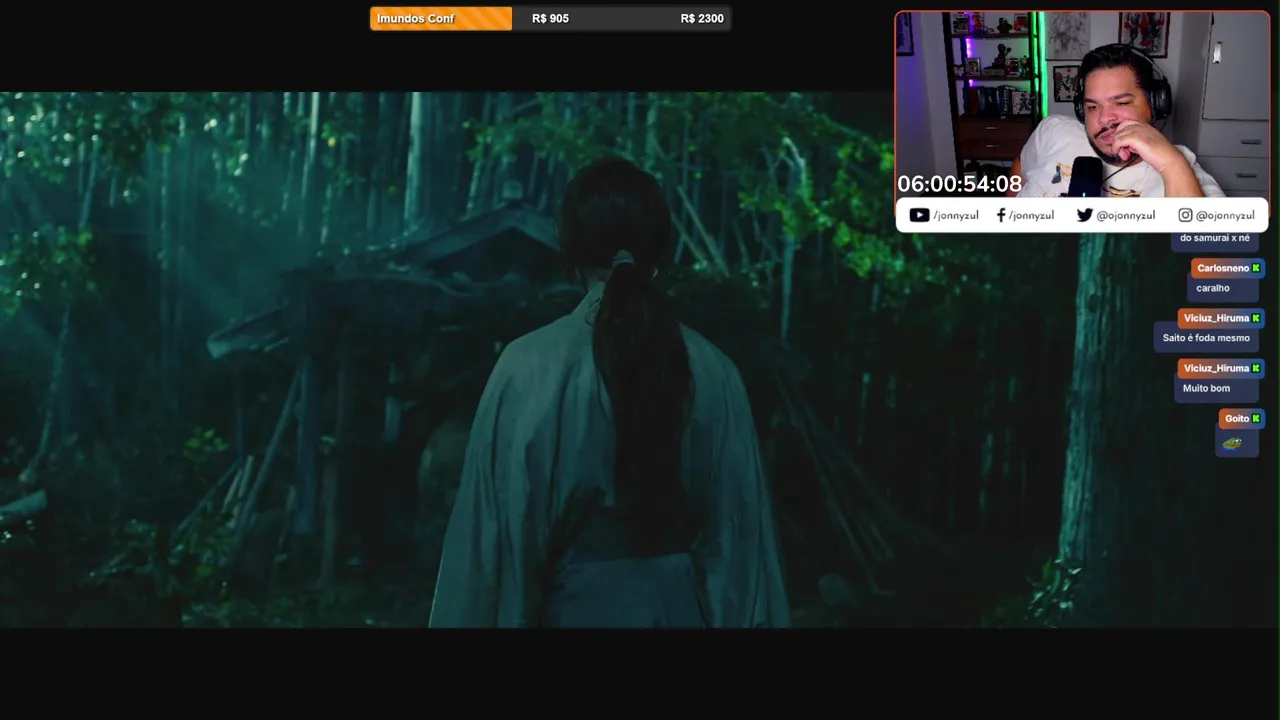Click the chat message 'do samurai x né'
Image resolution: width=1280 pixels, height=720 pixels.
[x=1214, y=238]
